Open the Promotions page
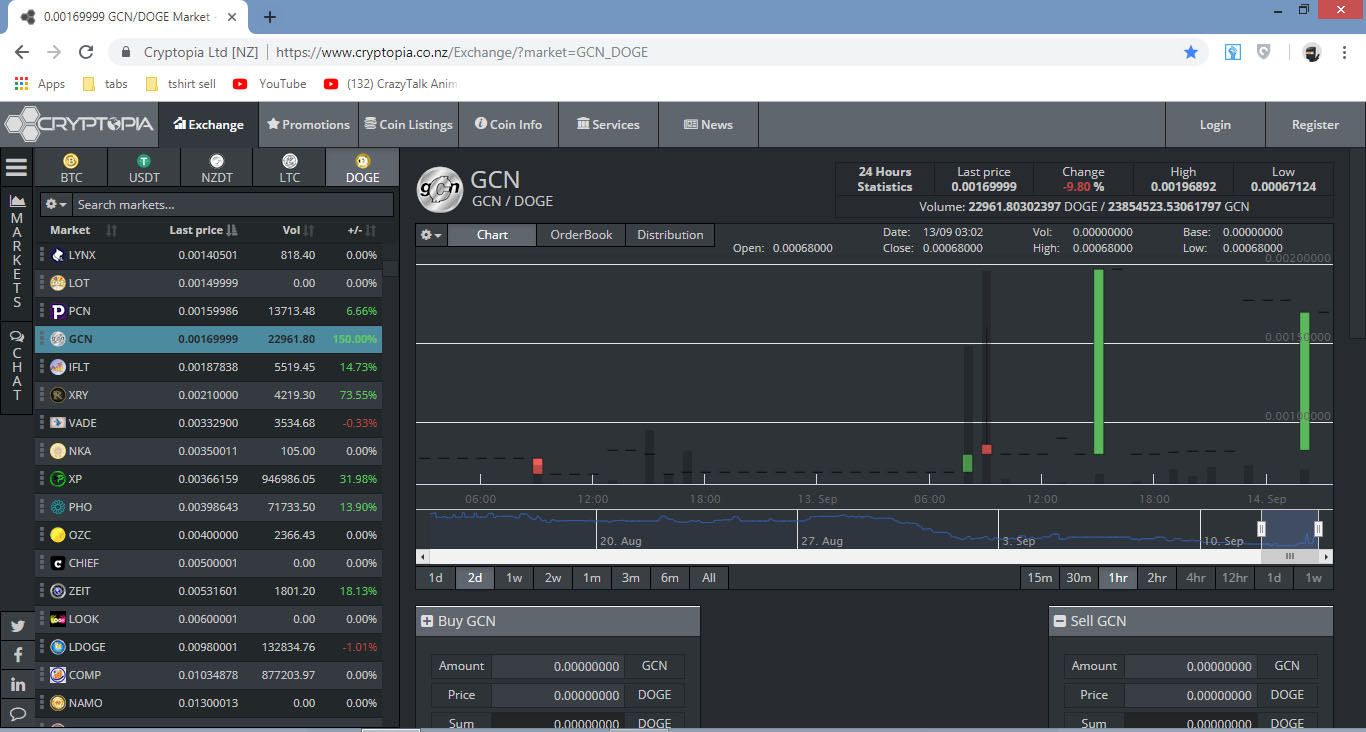Screen dimensions: 1366x732 308,125
